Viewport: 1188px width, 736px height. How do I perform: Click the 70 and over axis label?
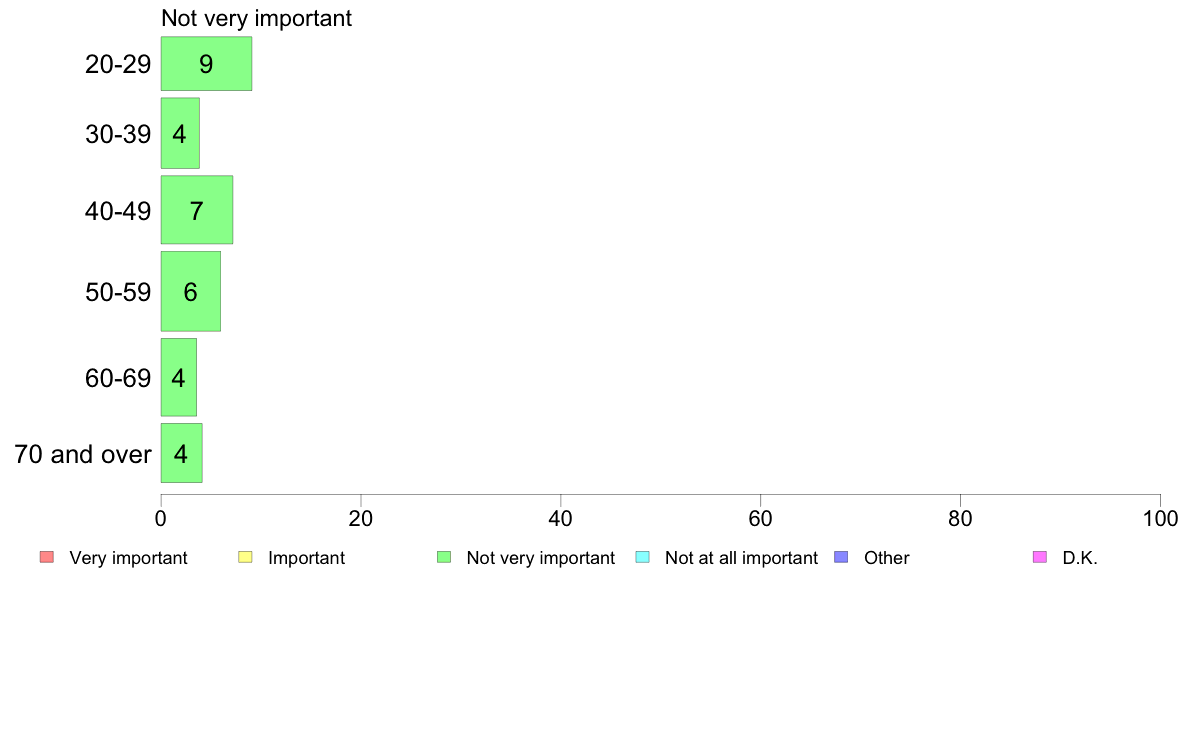[83, 454]
